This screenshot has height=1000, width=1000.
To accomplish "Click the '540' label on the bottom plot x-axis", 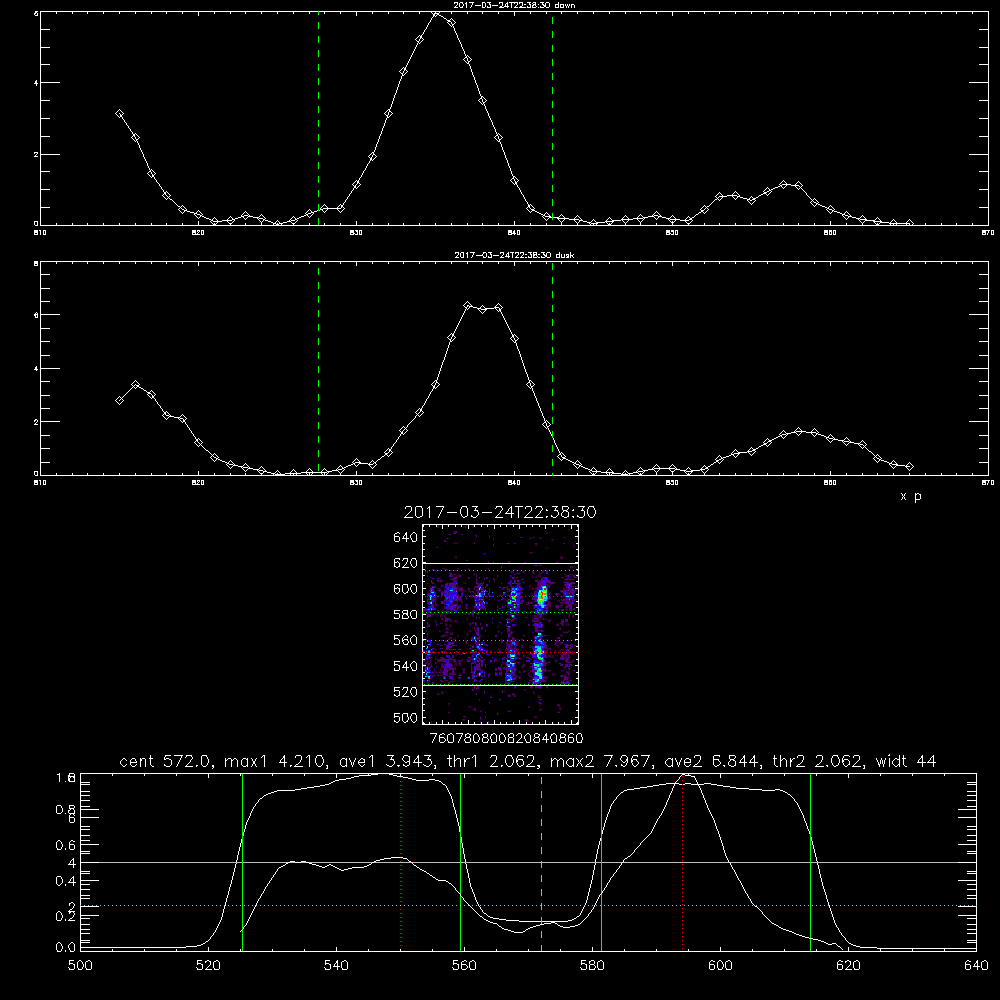I will (x=336, y=966).
